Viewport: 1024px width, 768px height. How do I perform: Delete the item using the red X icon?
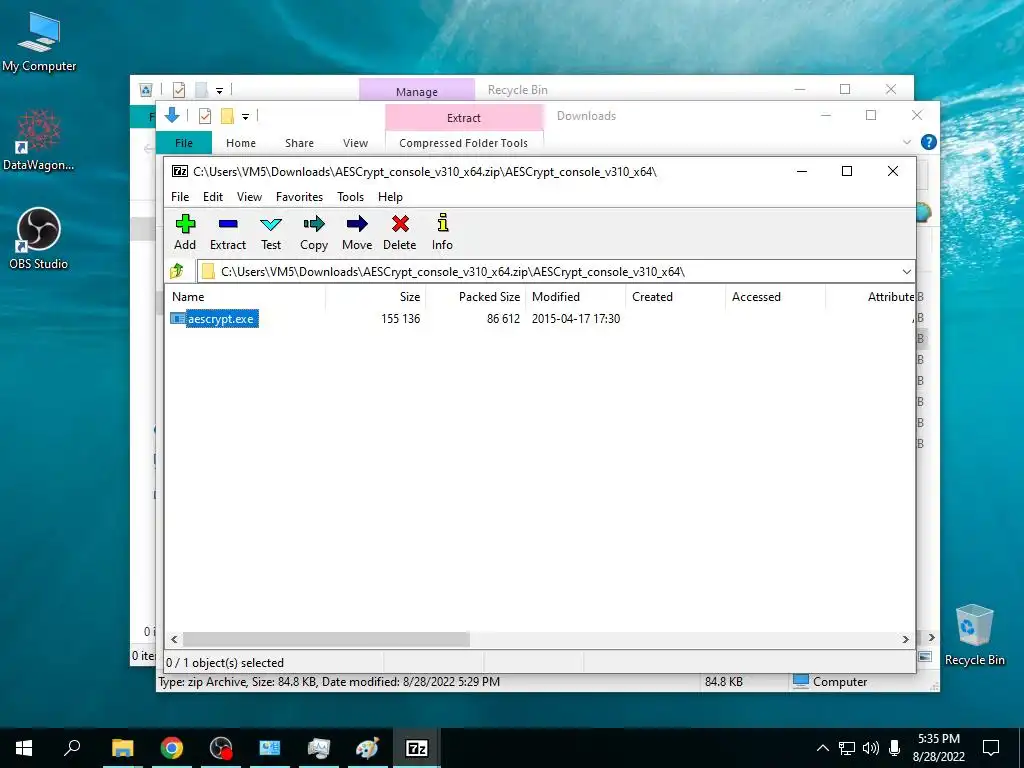tap(400, 232)
